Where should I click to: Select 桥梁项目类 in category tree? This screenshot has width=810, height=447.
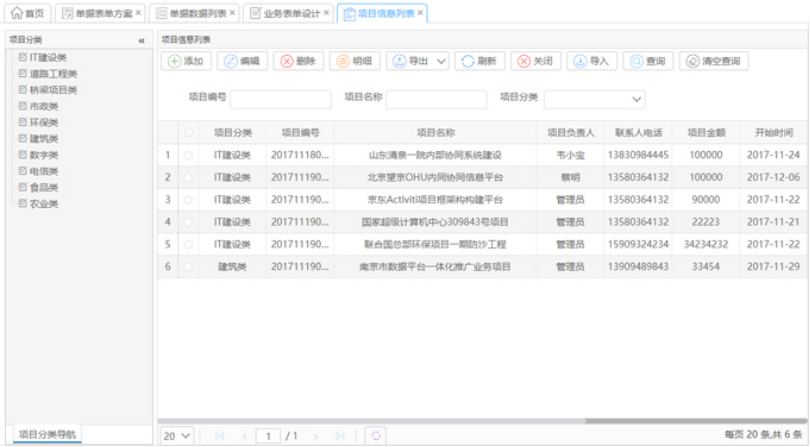click(53, 90)
